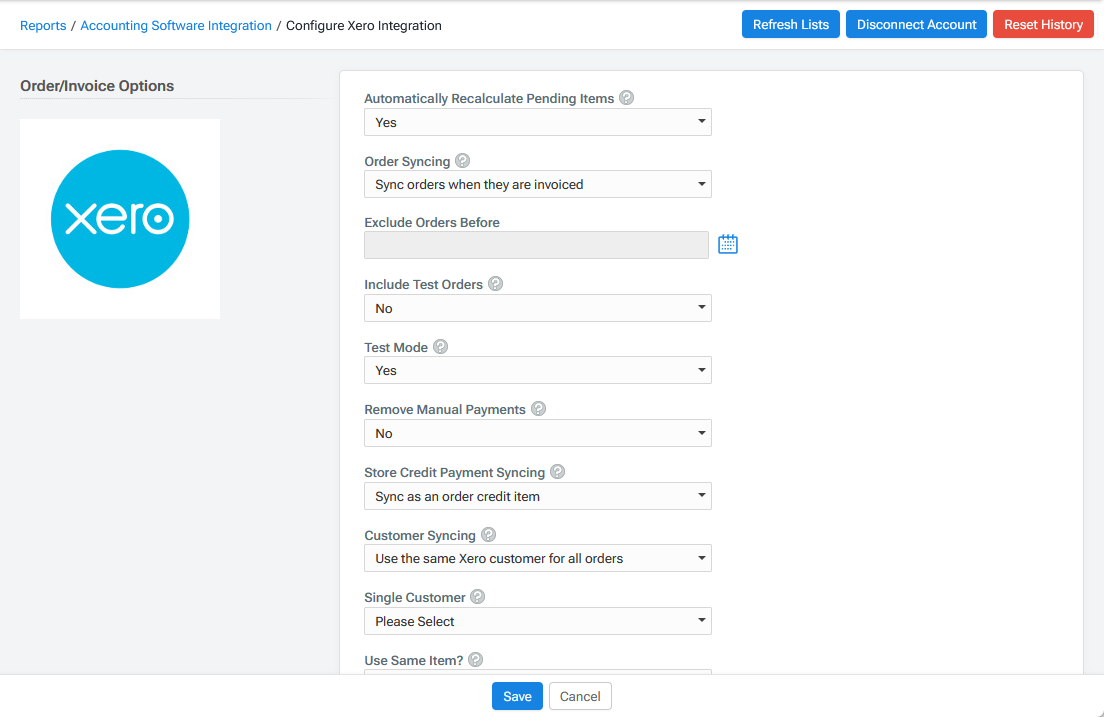1104x717 pixels.
Task: Save the Xero integration settings
Action: (518, 697)
